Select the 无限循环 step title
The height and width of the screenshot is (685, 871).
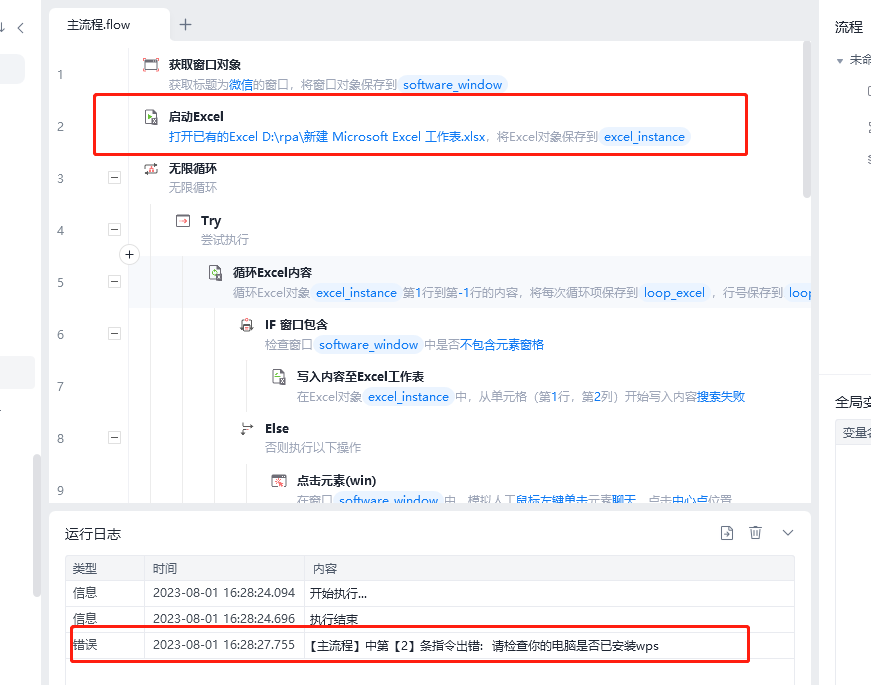[193, 168]
